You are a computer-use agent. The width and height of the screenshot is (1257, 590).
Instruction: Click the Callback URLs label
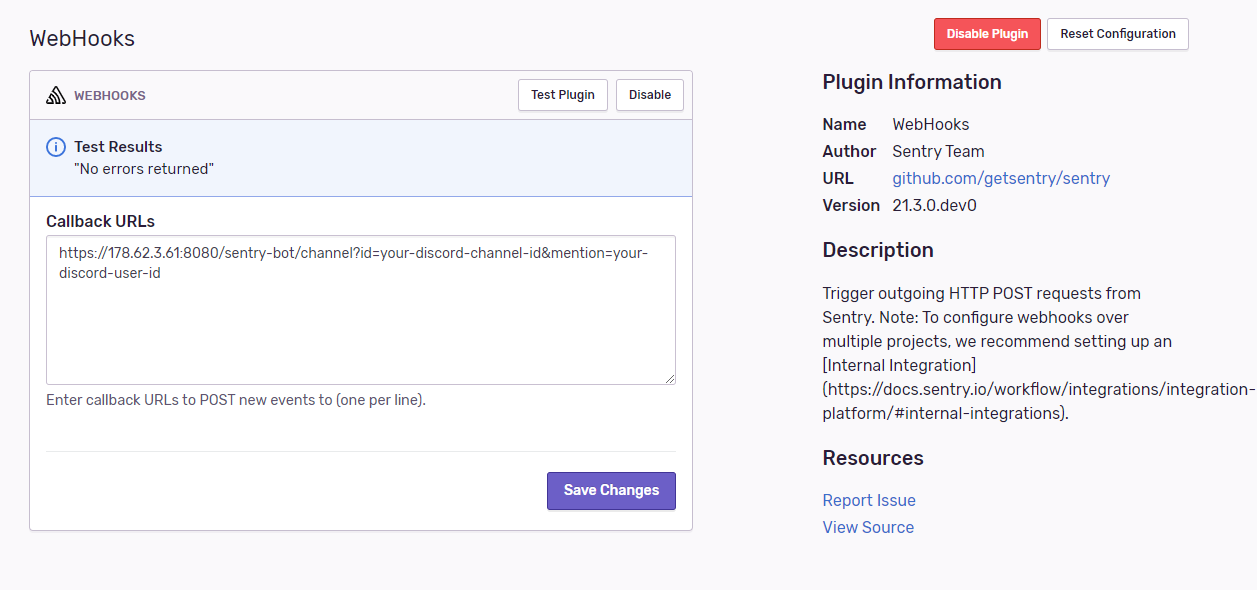(x=100, y=222)
